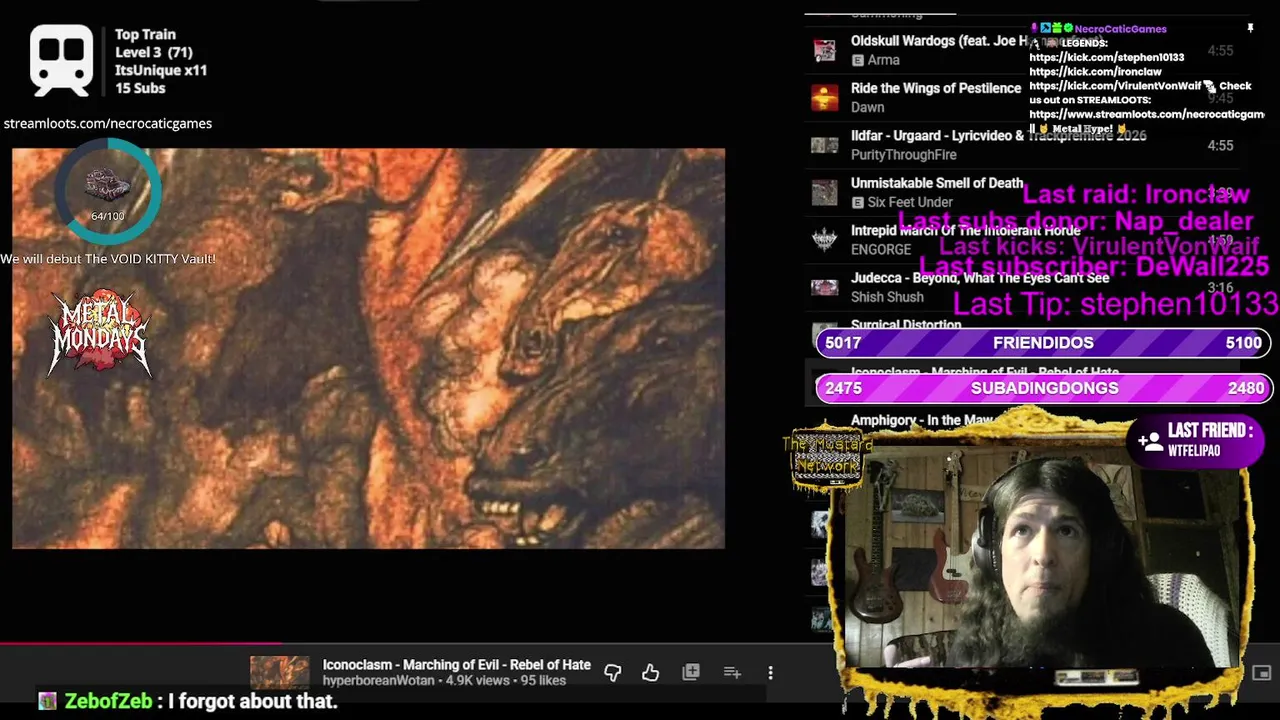The image size is (1280, 720).
Task: Dislike the Iconoclasm track with thumbs-down
Action: (613, 673)
